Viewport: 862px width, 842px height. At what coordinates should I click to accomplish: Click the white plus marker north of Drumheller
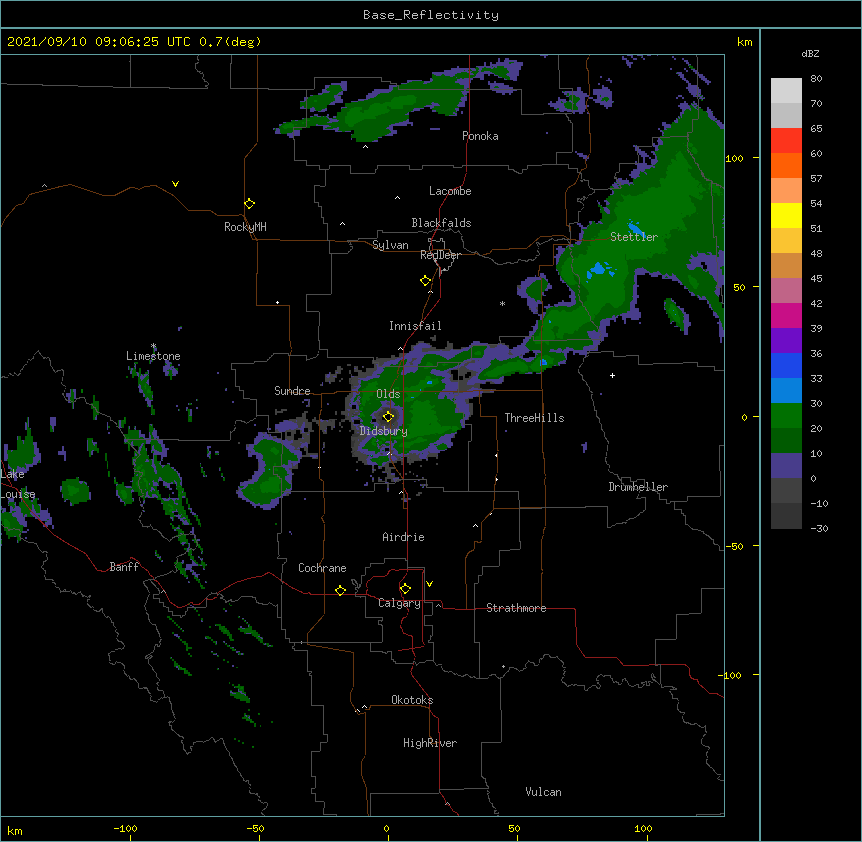pos(612,375)
